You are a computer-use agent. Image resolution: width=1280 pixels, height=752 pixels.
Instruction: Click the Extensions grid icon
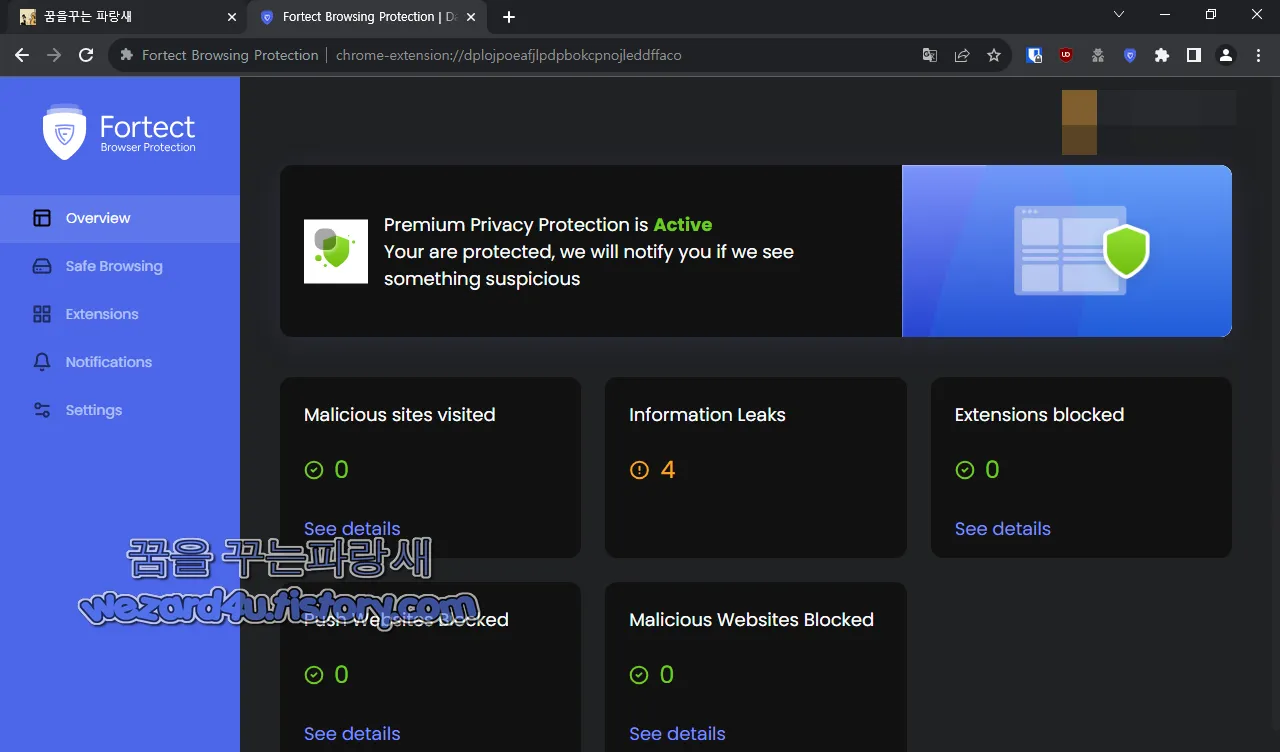coord(42,314)
